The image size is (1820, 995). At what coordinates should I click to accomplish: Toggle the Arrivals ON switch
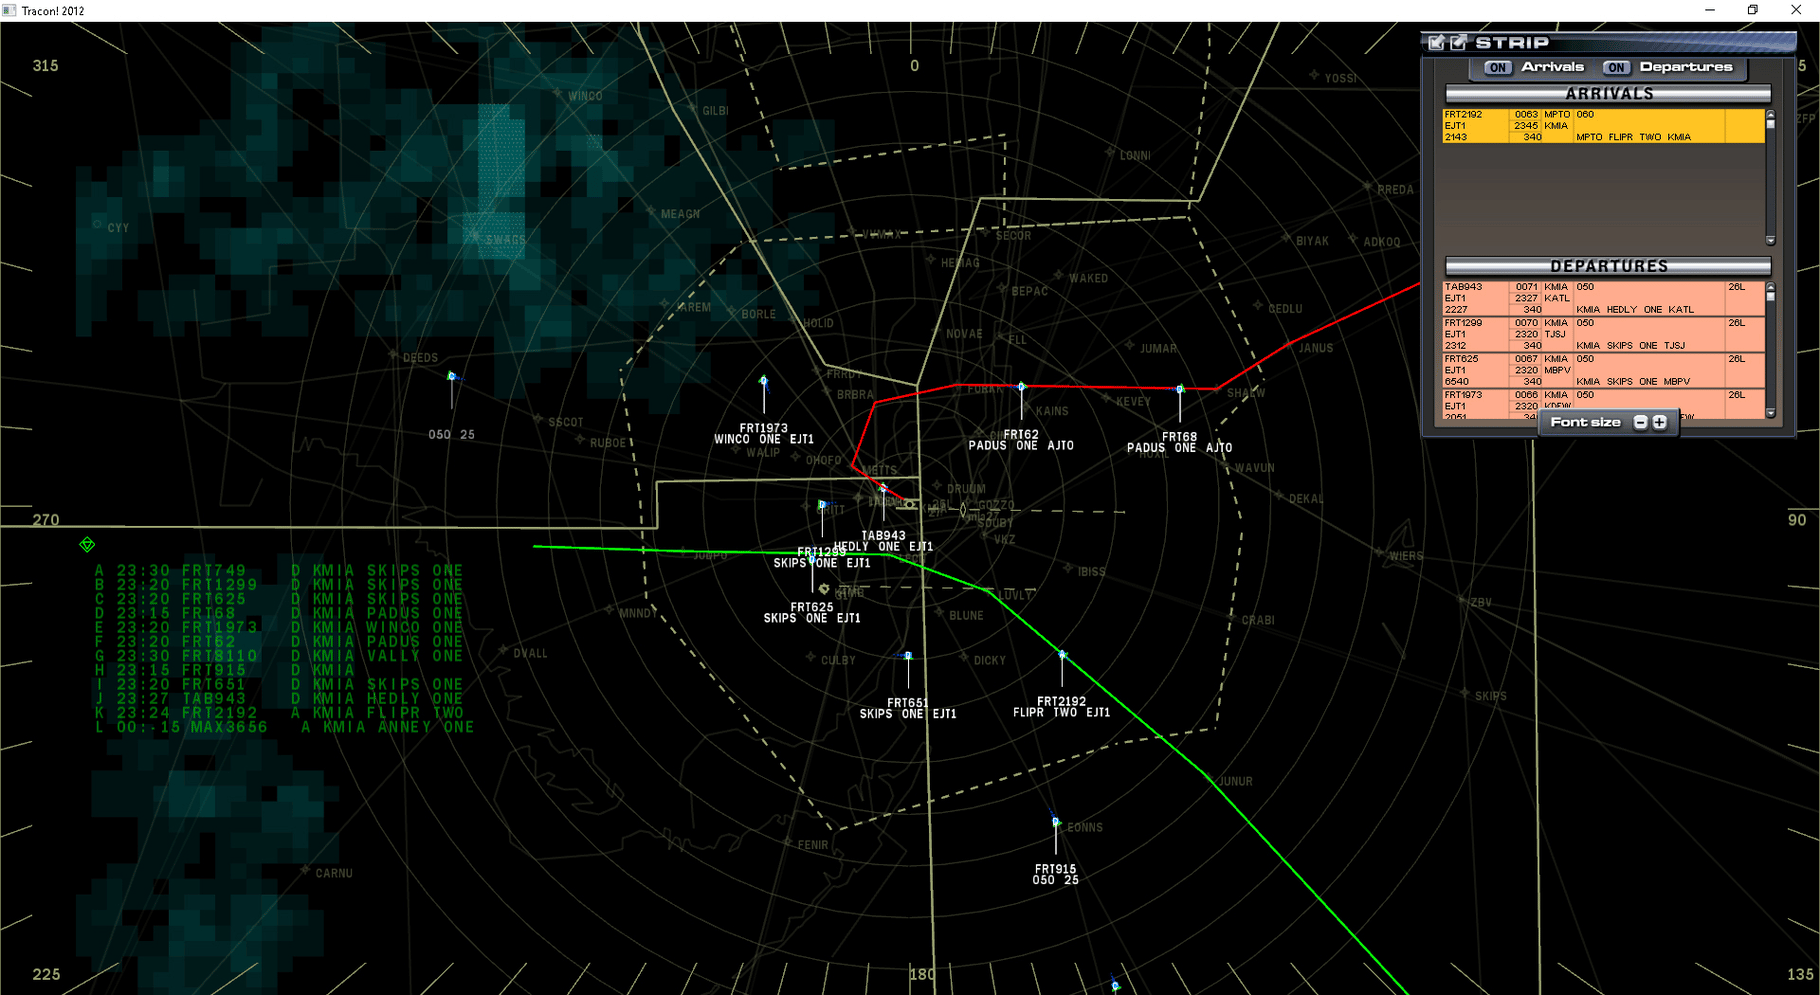pyautogui.click(x=1497, y=68)
